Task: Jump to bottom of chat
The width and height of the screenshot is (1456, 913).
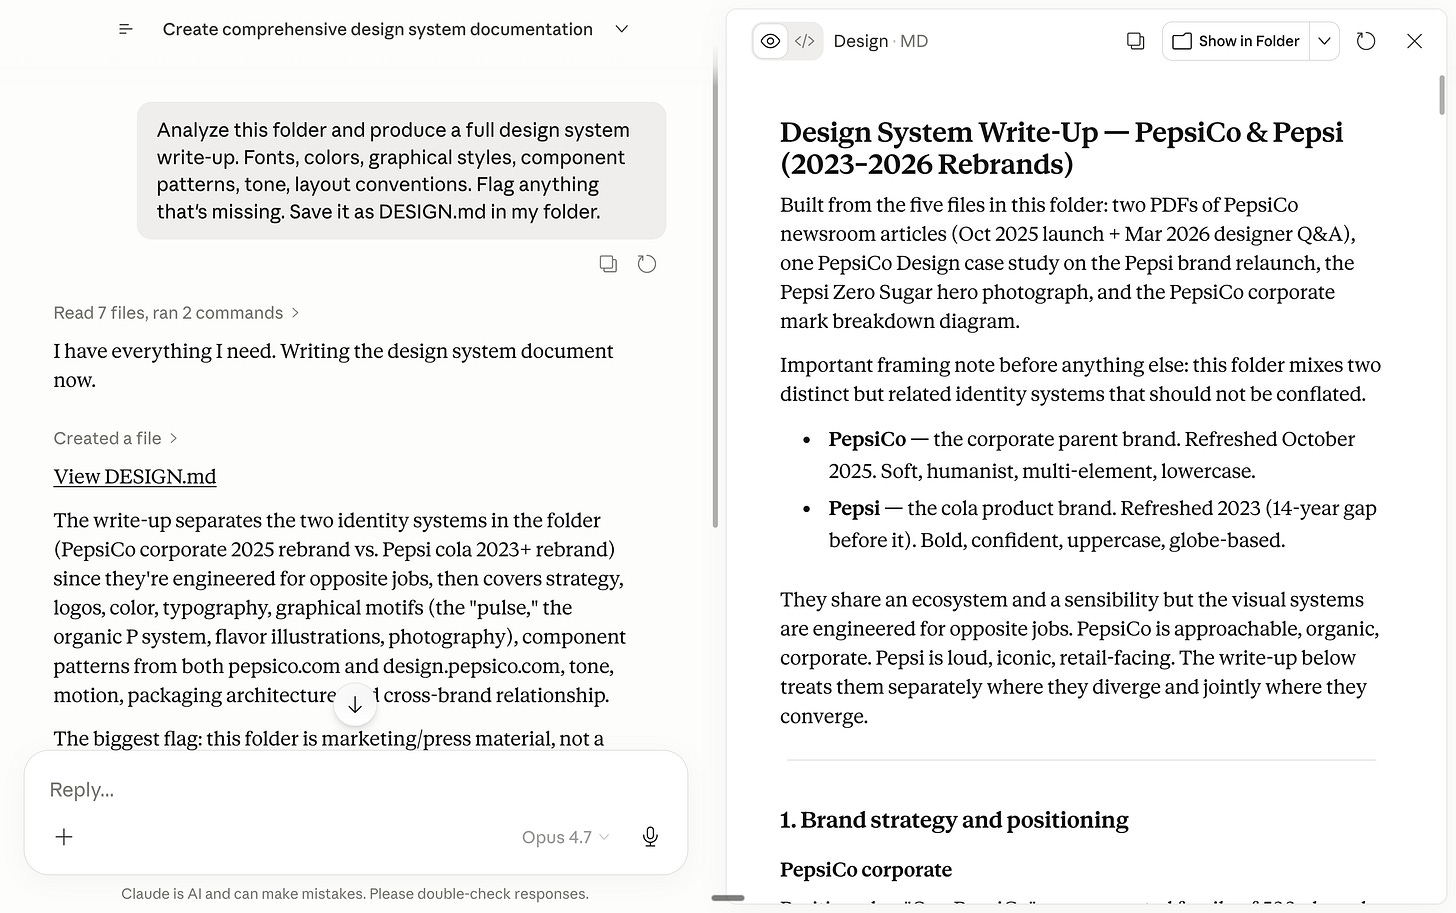Action: (x=355, y=705)
